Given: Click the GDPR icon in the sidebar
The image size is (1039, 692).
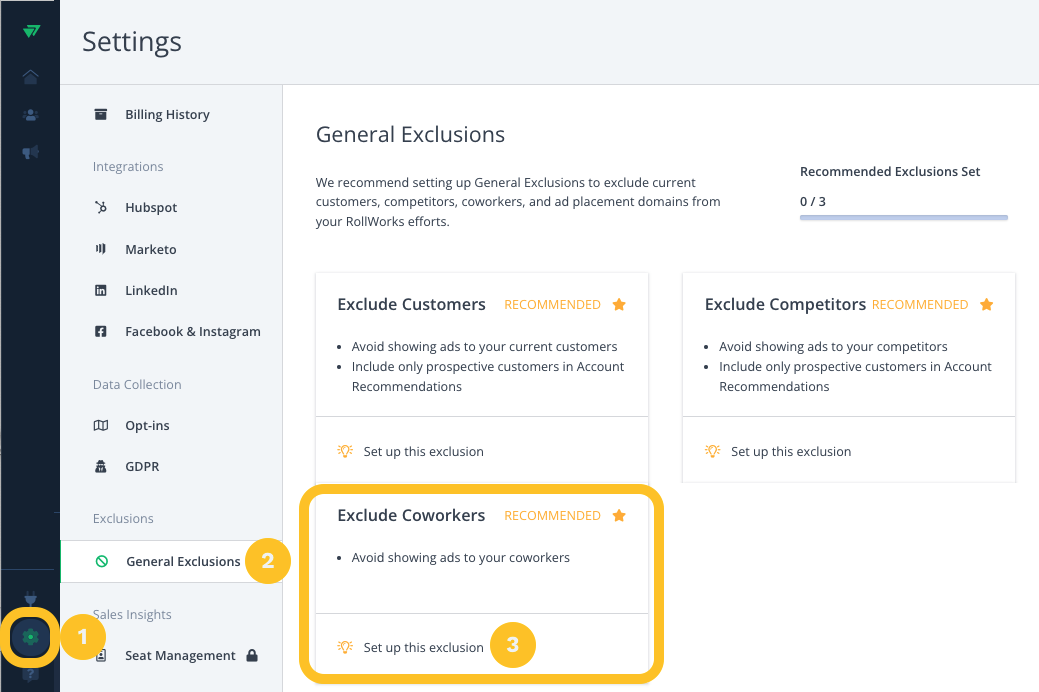Looking at the screenshot, I should (x=101, y=467).
